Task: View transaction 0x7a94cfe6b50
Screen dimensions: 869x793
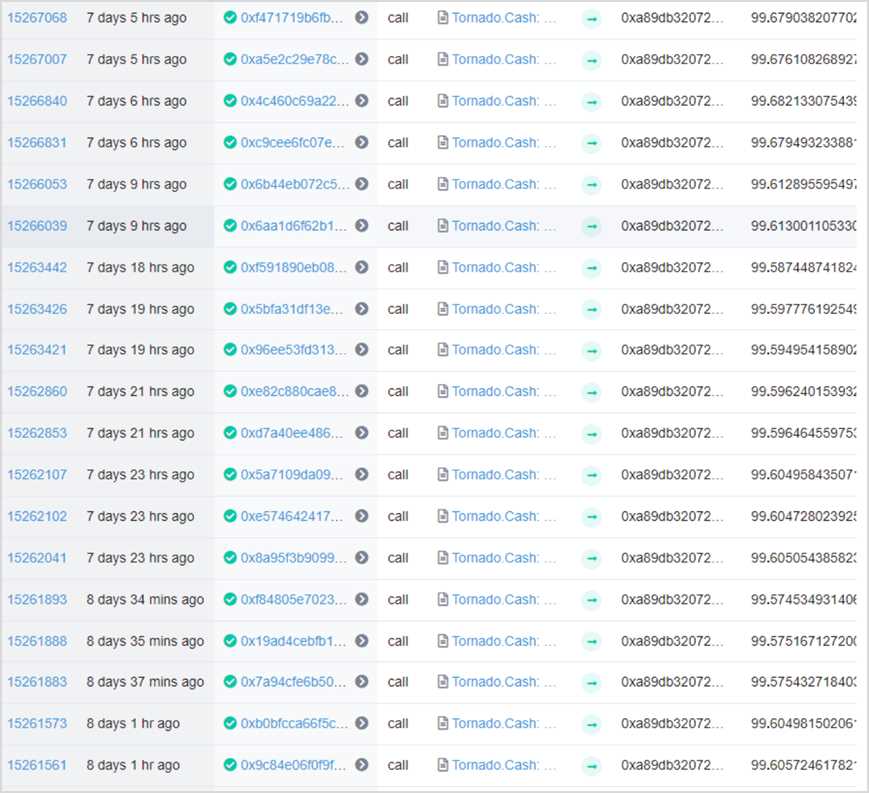Action: (294, 682)
